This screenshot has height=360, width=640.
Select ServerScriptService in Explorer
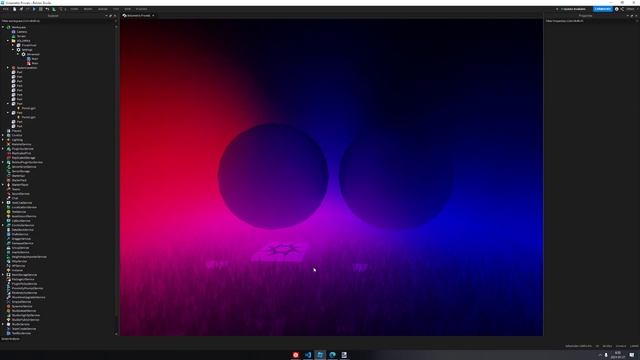pos(24,167)
